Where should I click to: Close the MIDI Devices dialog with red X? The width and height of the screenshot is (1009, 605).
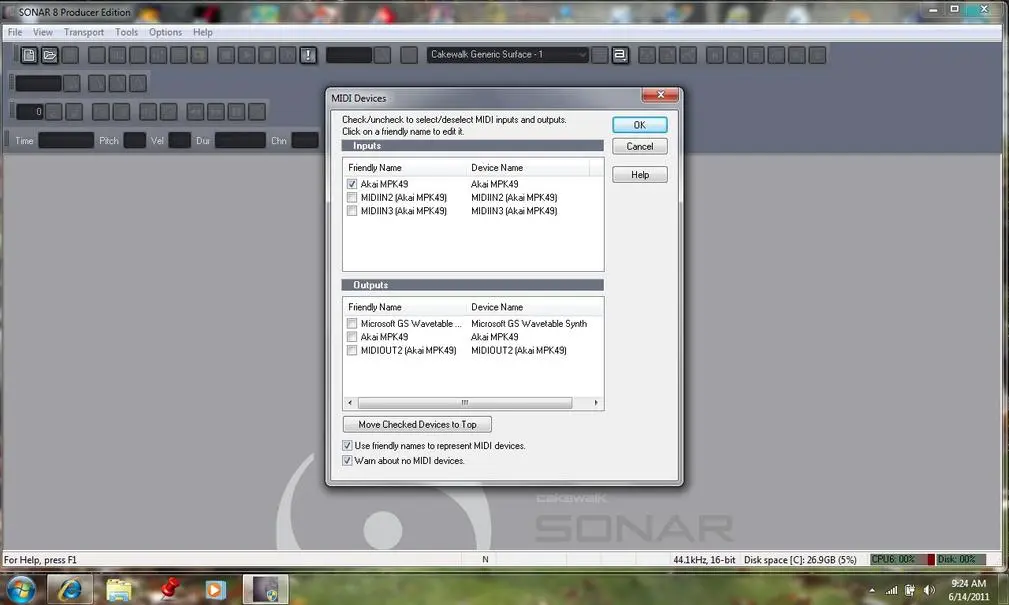tap(660, 95)
